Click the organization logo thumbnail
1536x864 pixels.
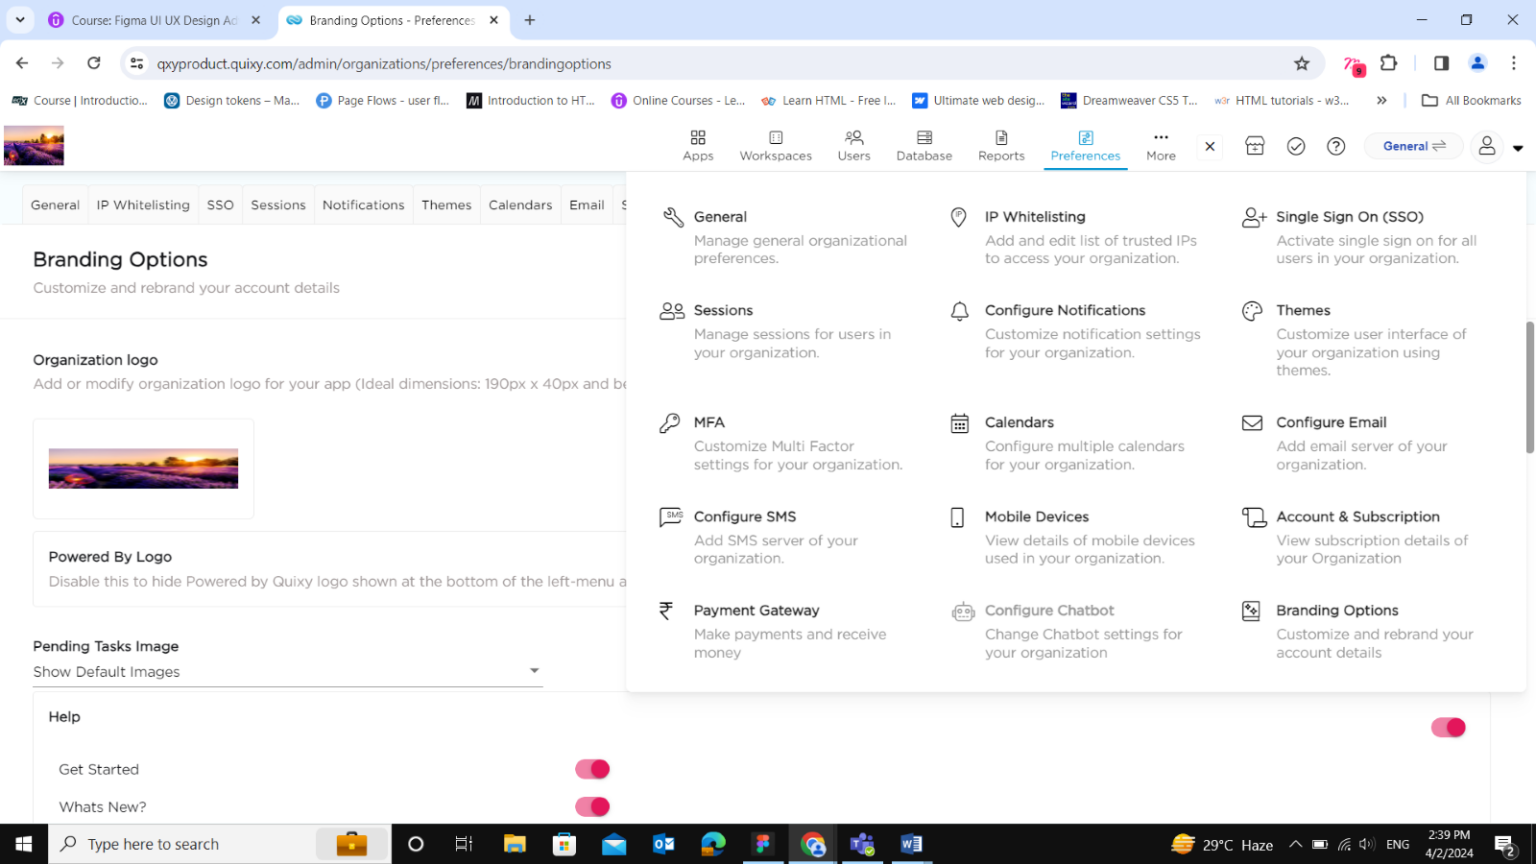(x=143, y=468)
